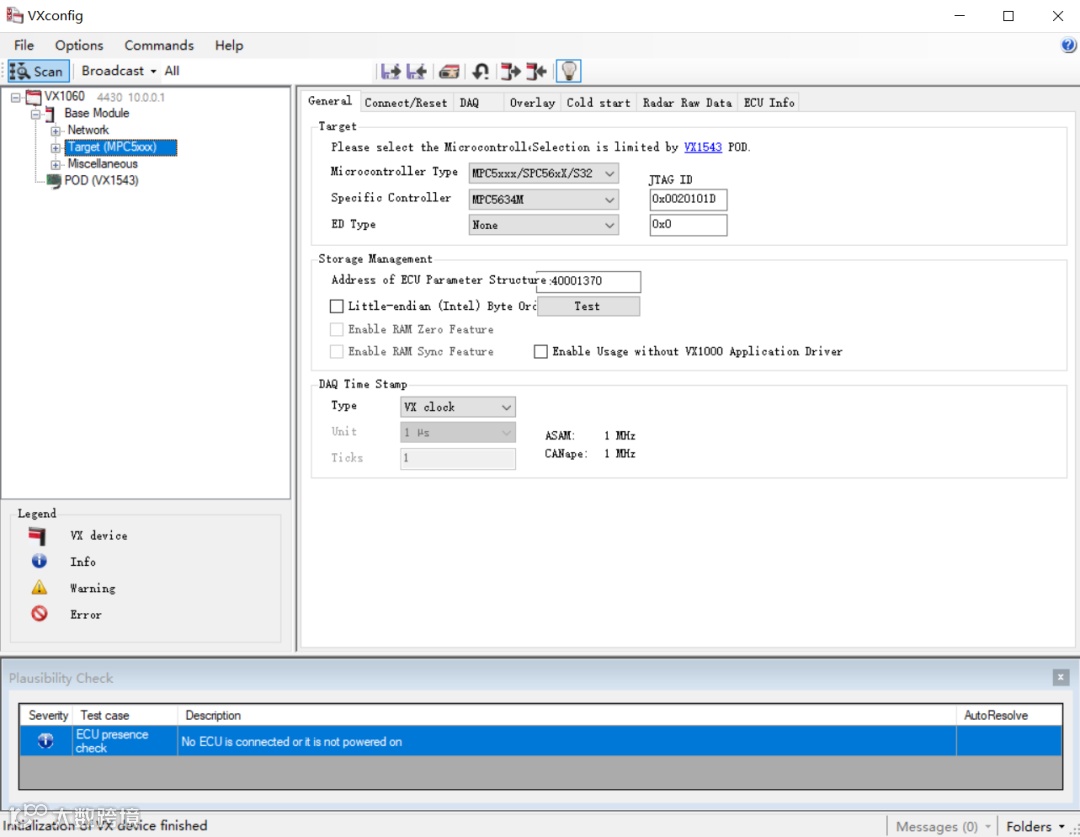
Task: Switch to the Overlay tab
Action: [532, 103]
